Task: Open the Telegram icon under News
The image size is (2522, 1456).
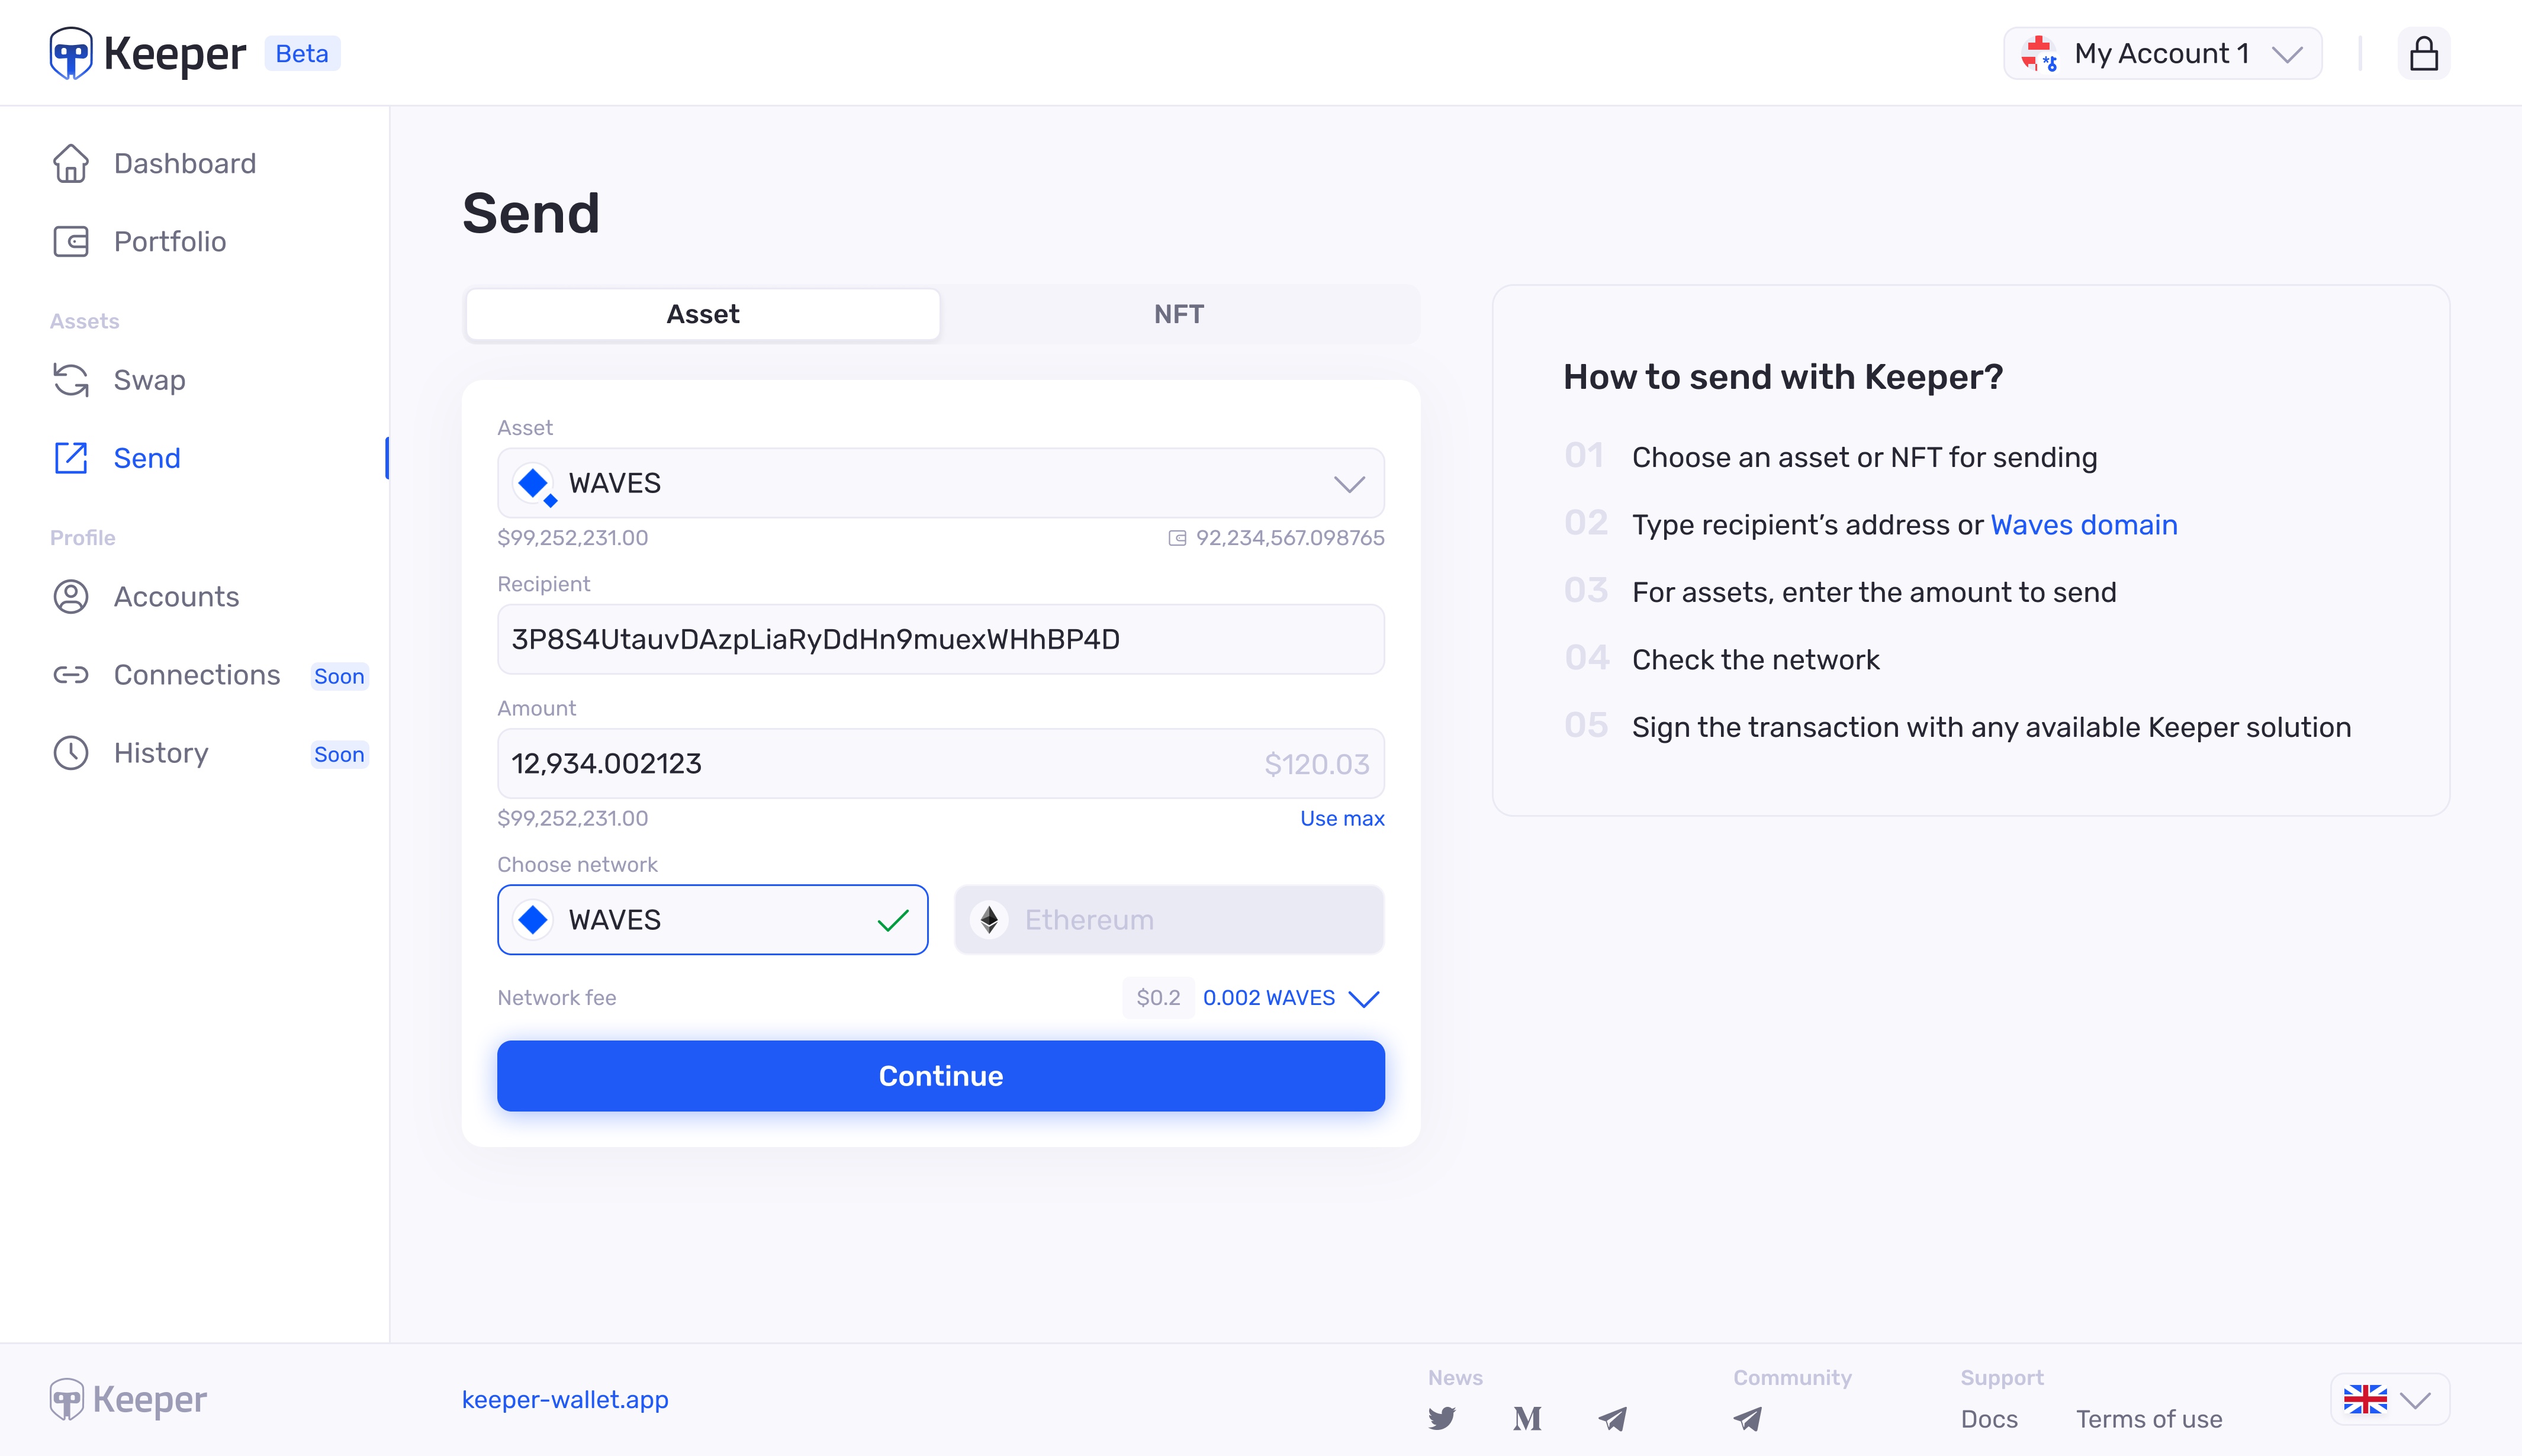Action: (1612, 1419)
